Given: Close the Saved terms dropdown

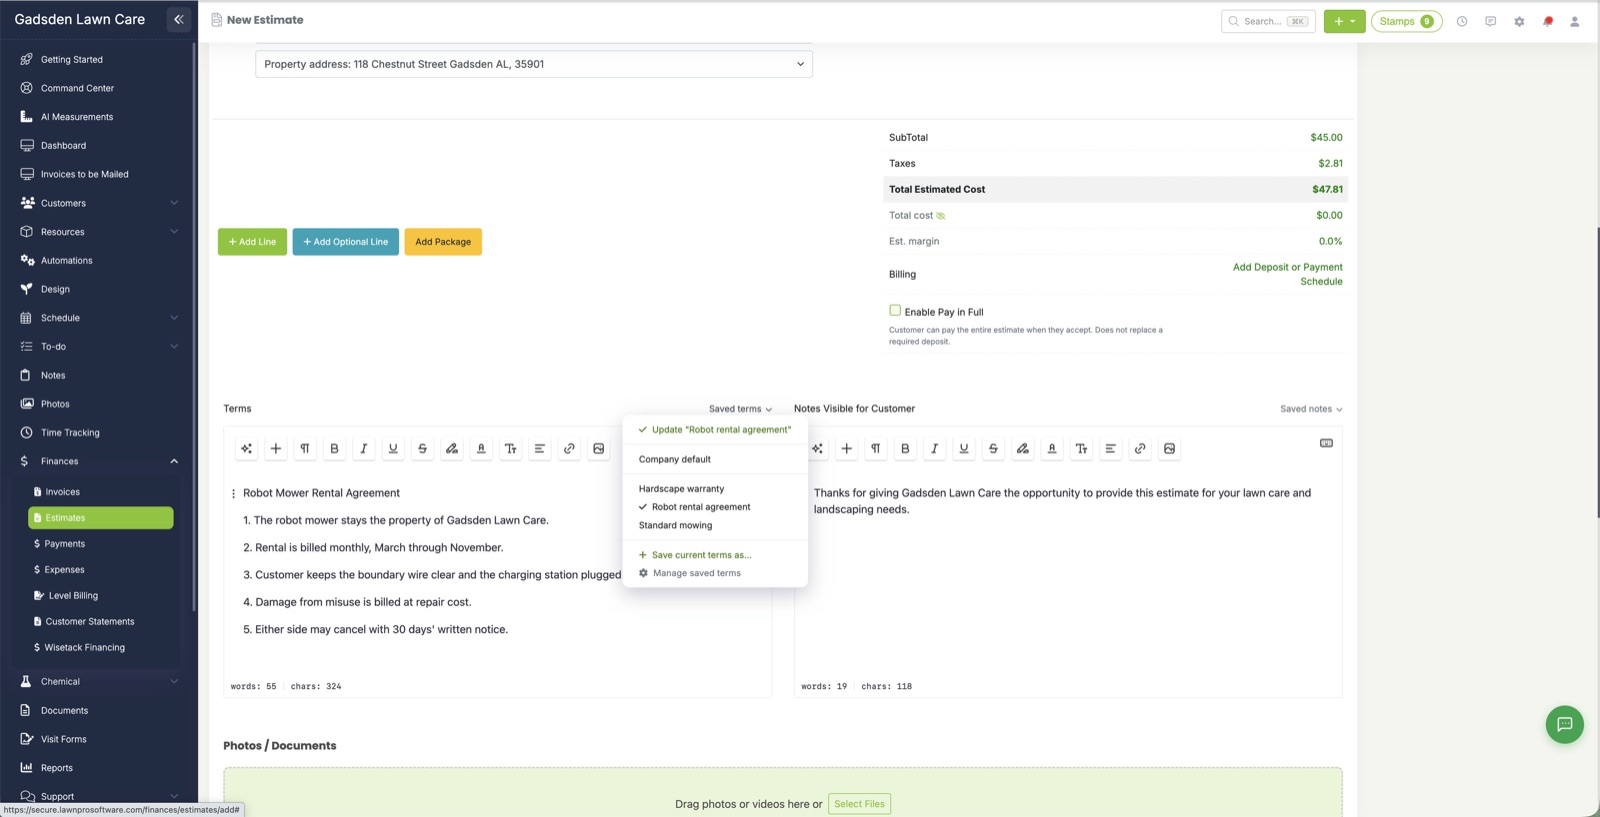Looking at the screenshot, I should [x=740, y=409].
